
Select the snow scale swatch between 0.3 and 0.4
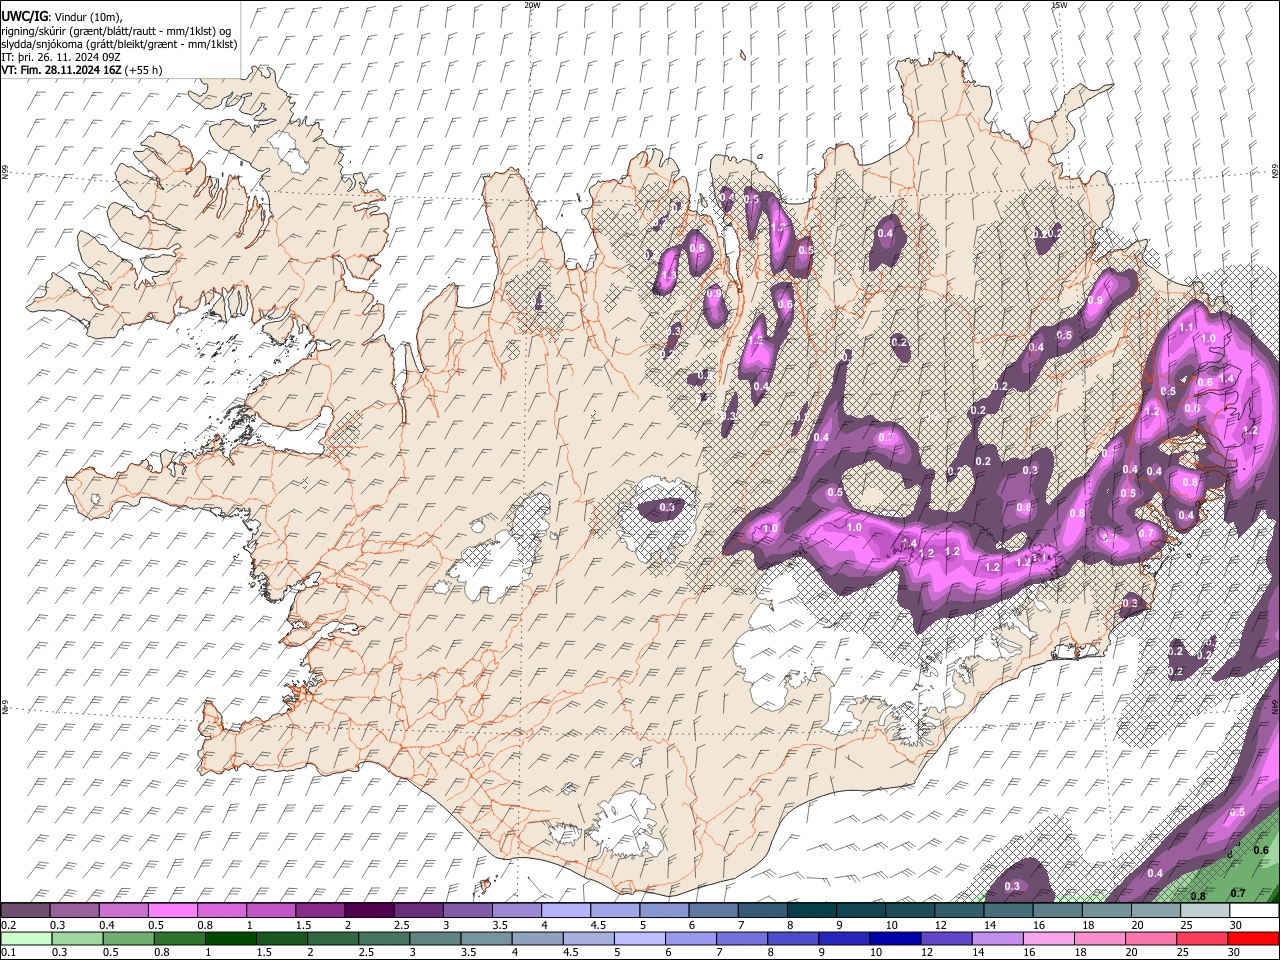tap(74, 911)
